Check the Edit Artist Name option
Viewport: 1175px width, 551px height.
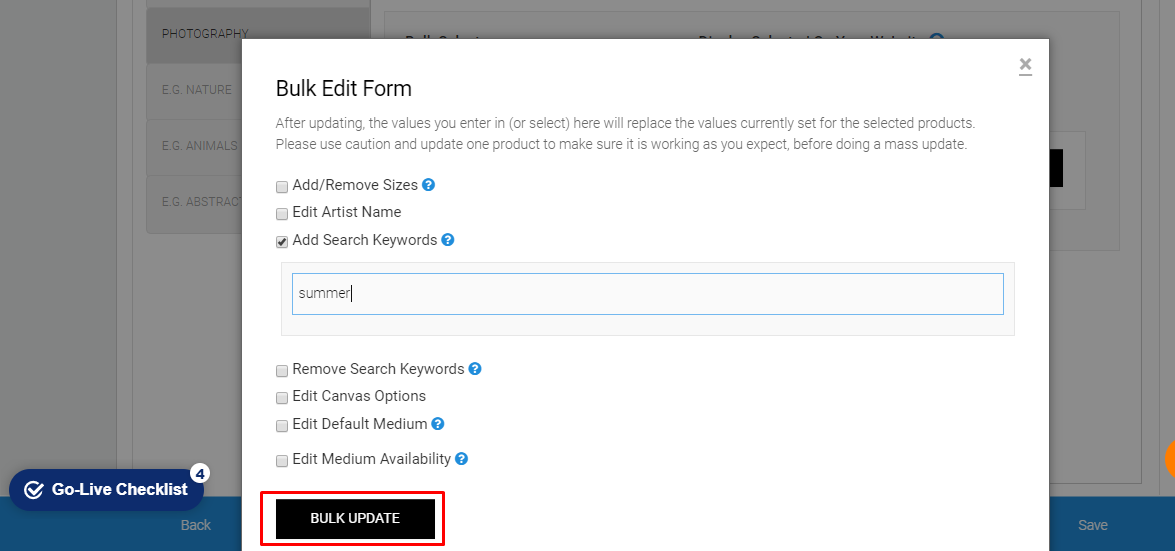[x=282, y=214]
